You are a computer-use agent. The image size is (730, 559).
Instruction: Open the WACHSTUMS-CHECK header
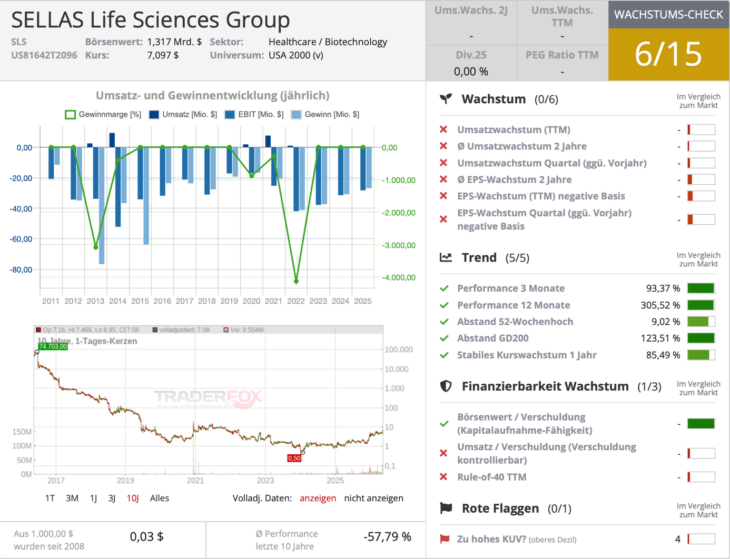coord(669,14)
